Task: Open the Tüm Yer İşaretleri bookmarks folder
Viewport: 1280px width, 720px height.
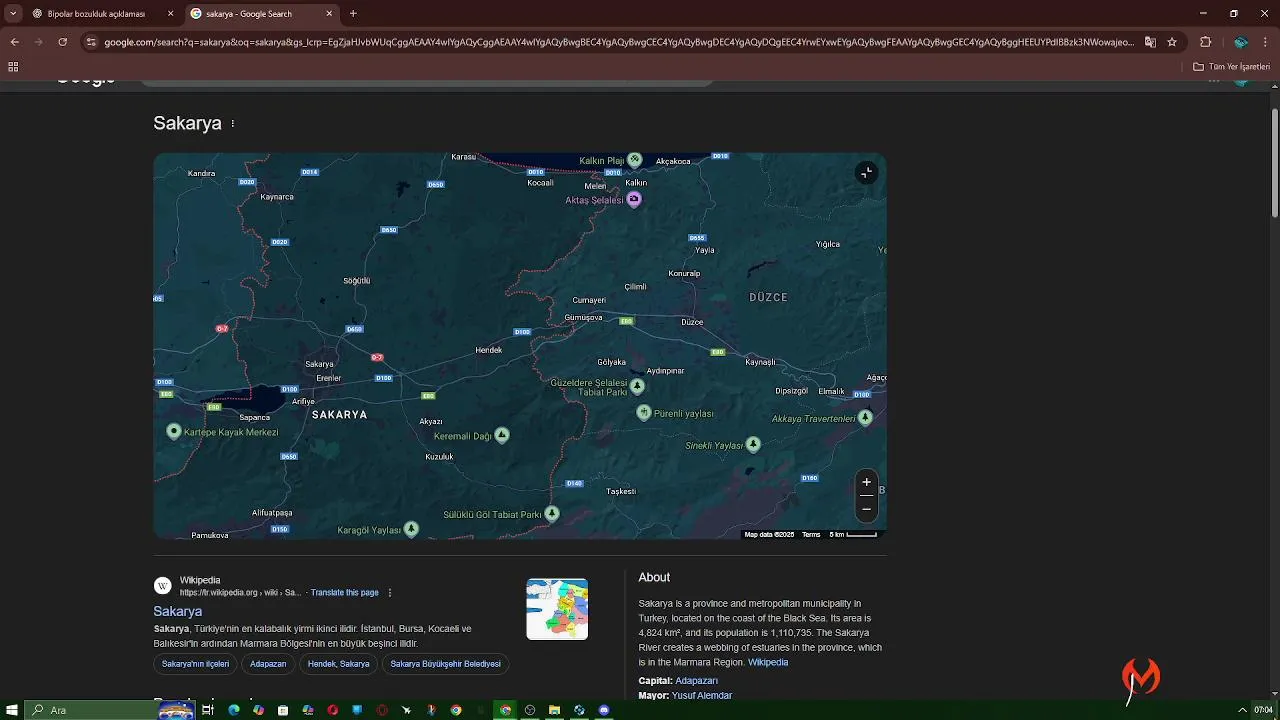Action: coord(1231,67)
